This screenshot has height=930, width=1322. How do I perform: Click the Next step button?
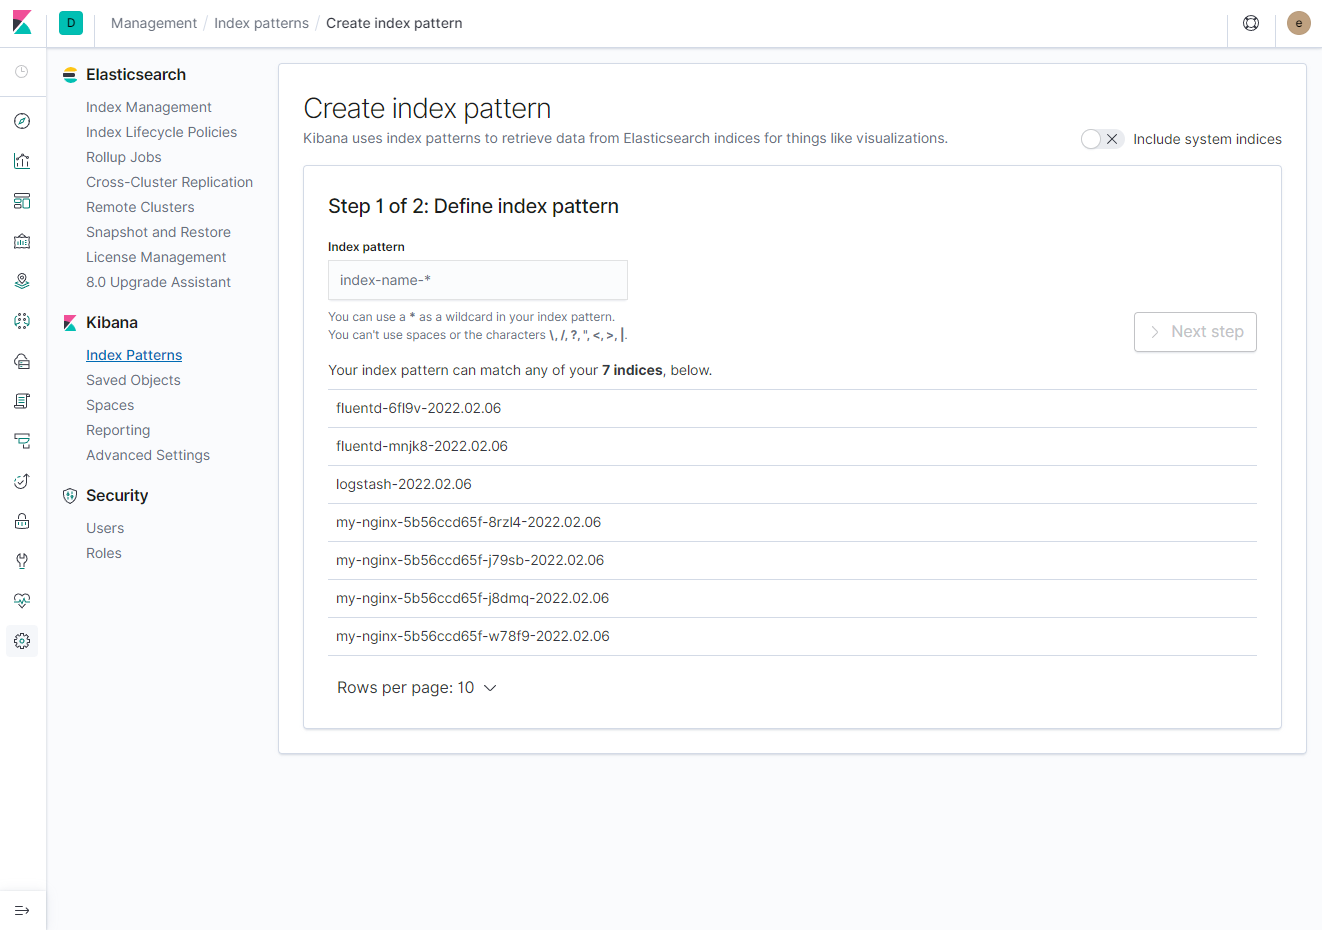1195,332
